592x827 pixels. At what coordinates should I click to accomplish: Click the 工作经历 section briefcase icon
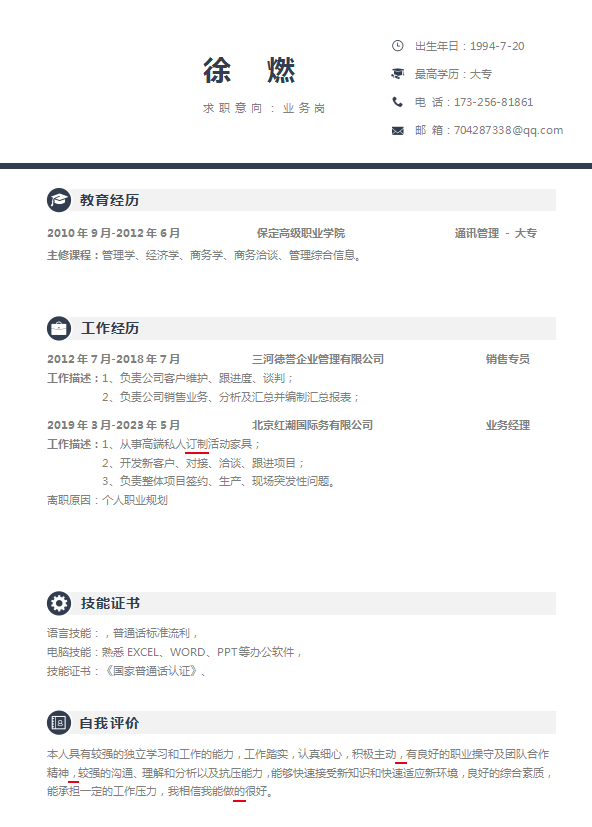click(x=59, y=329)
